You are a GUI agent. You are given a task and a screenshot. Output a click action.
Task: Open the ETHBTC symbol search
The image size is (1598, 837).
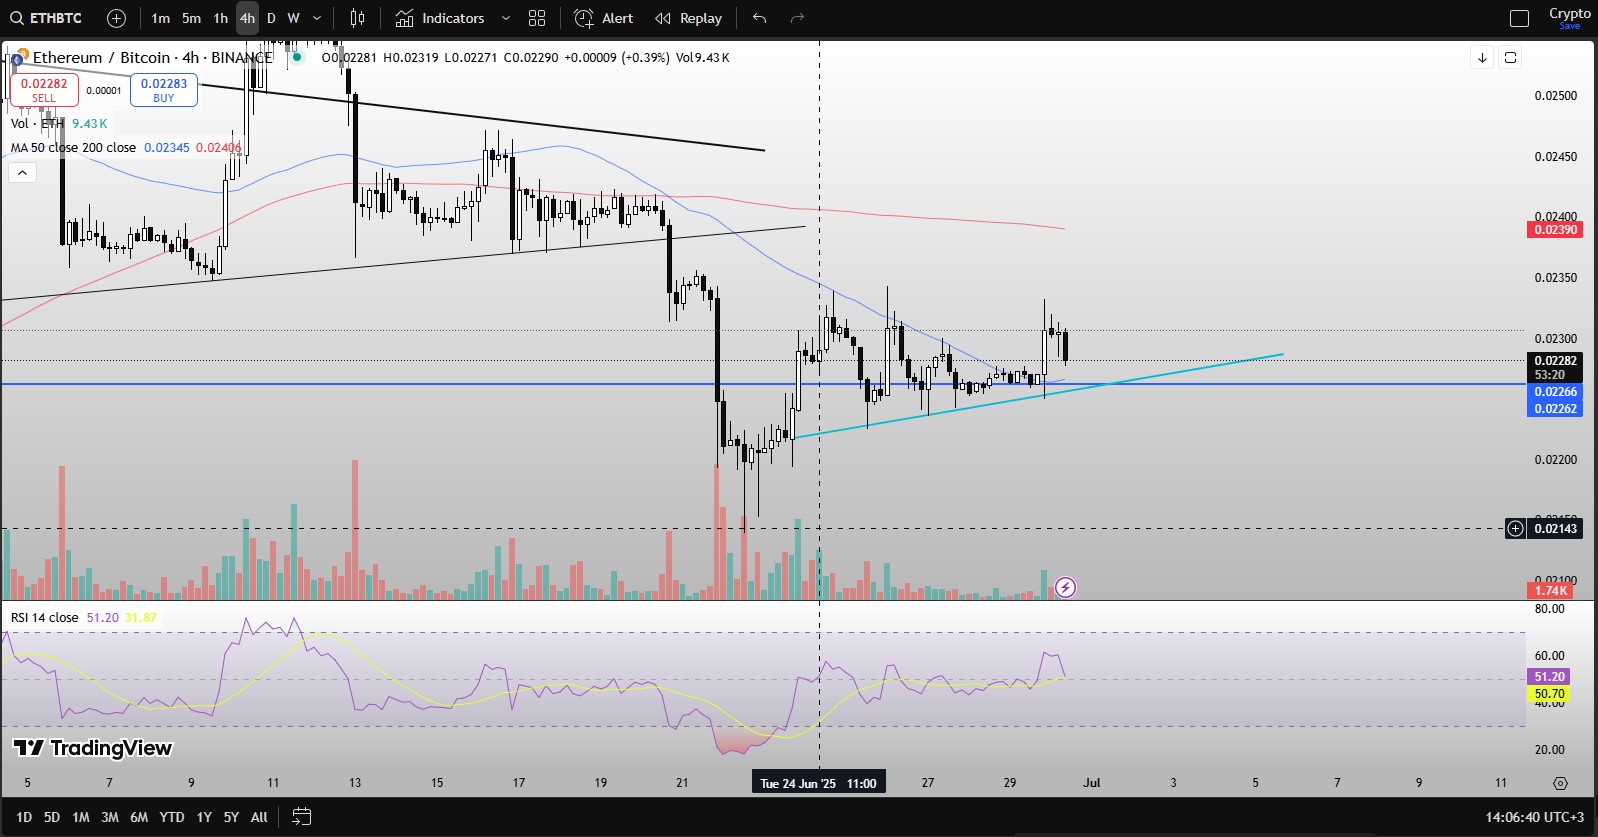(47, 18)
